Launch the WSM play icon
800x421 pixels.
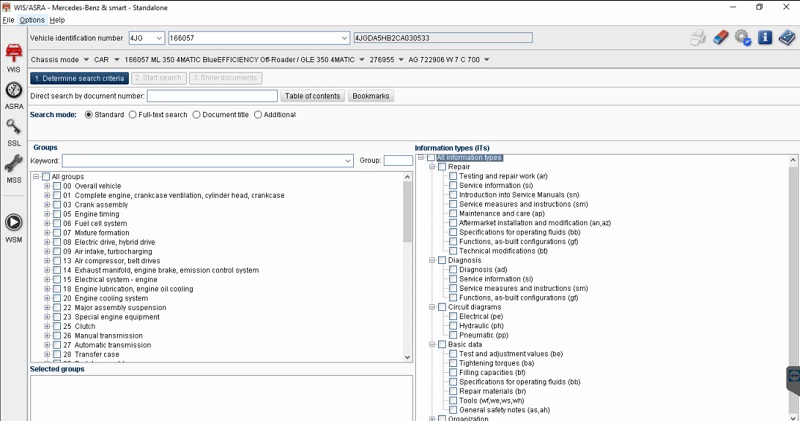point(14,224)
